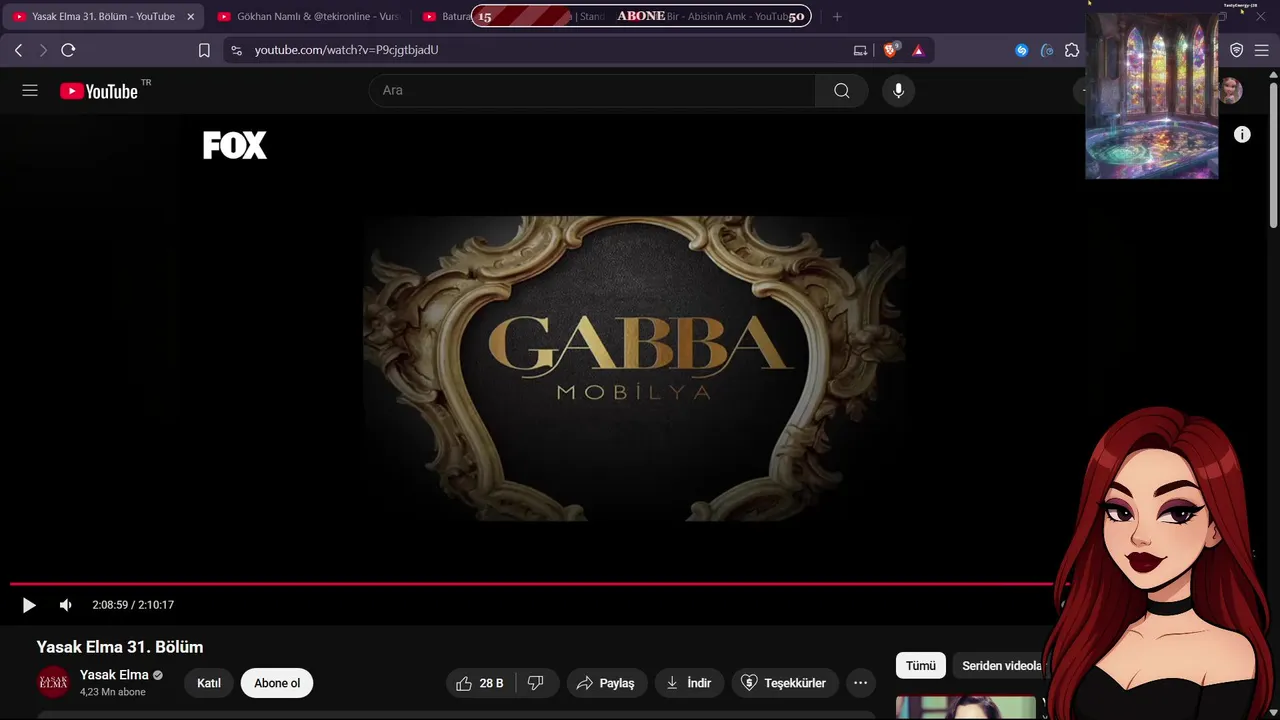1280x720 pixels.
Task: Mute the video volume
Action: [66, 605]
